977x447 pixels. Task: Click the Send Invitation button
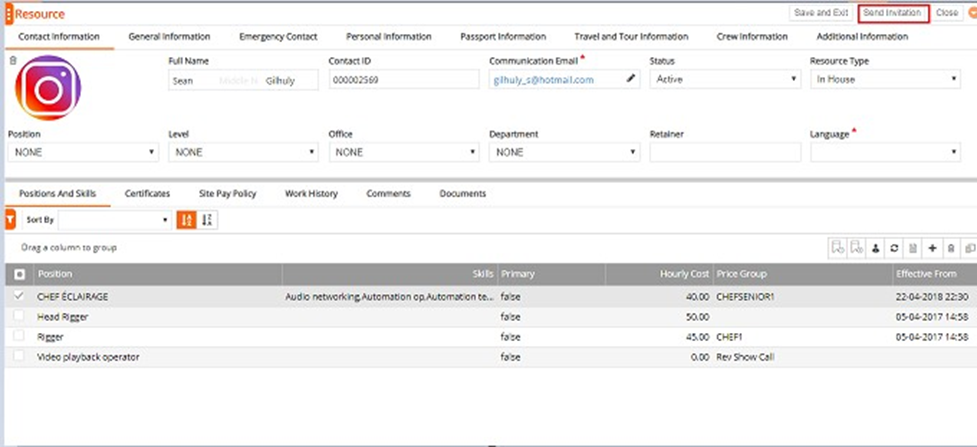tap(892, 13)
